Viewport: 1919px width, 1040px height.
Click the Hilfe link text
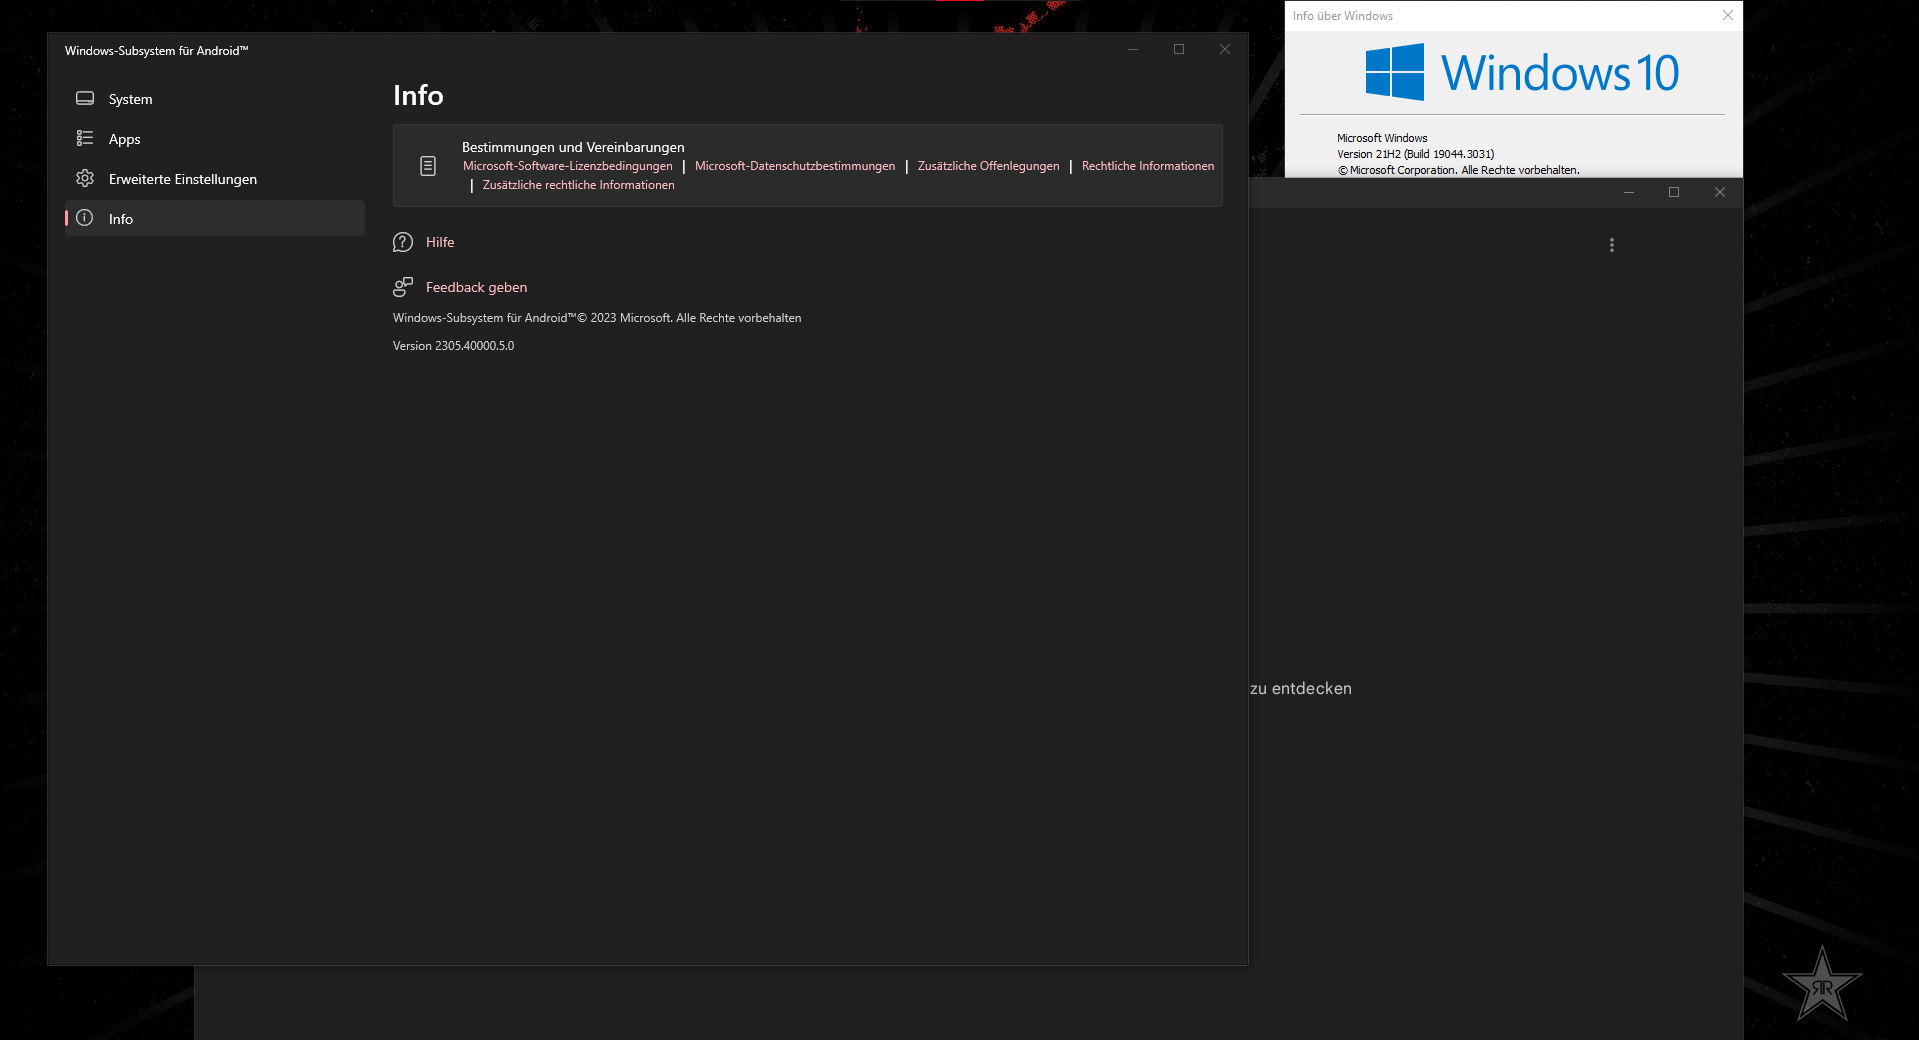[x=439, y=242]
